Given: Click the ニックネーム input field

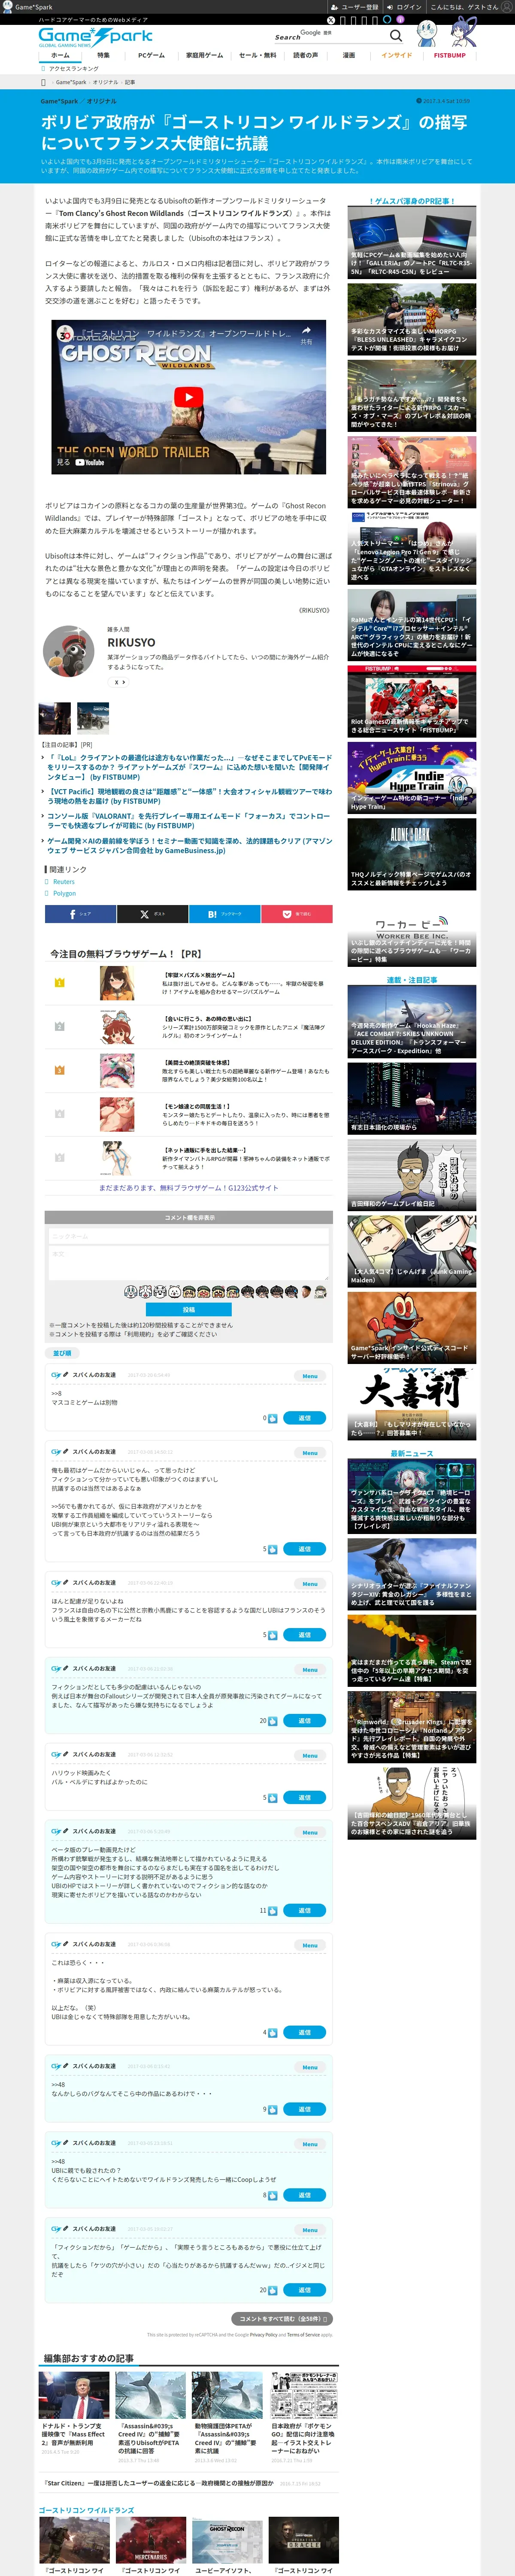Looking at the screenshot, I should pos(189,1236).
